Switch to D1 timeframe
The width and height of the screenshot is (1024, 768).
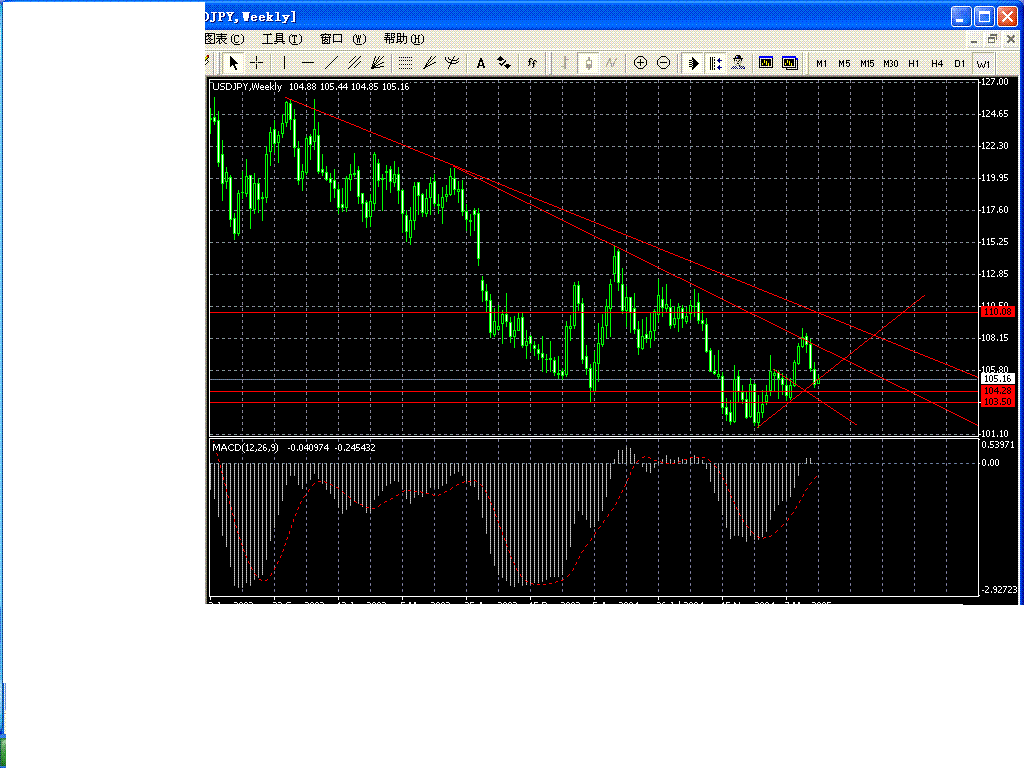959,64
